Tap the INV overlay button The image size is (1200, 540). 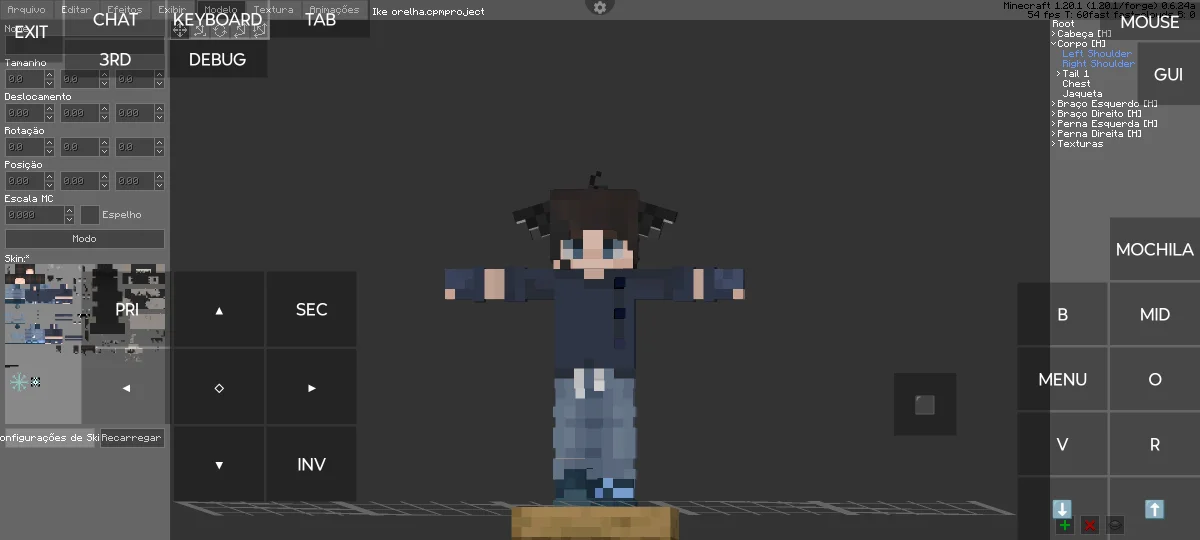click(x=312, y=465)
